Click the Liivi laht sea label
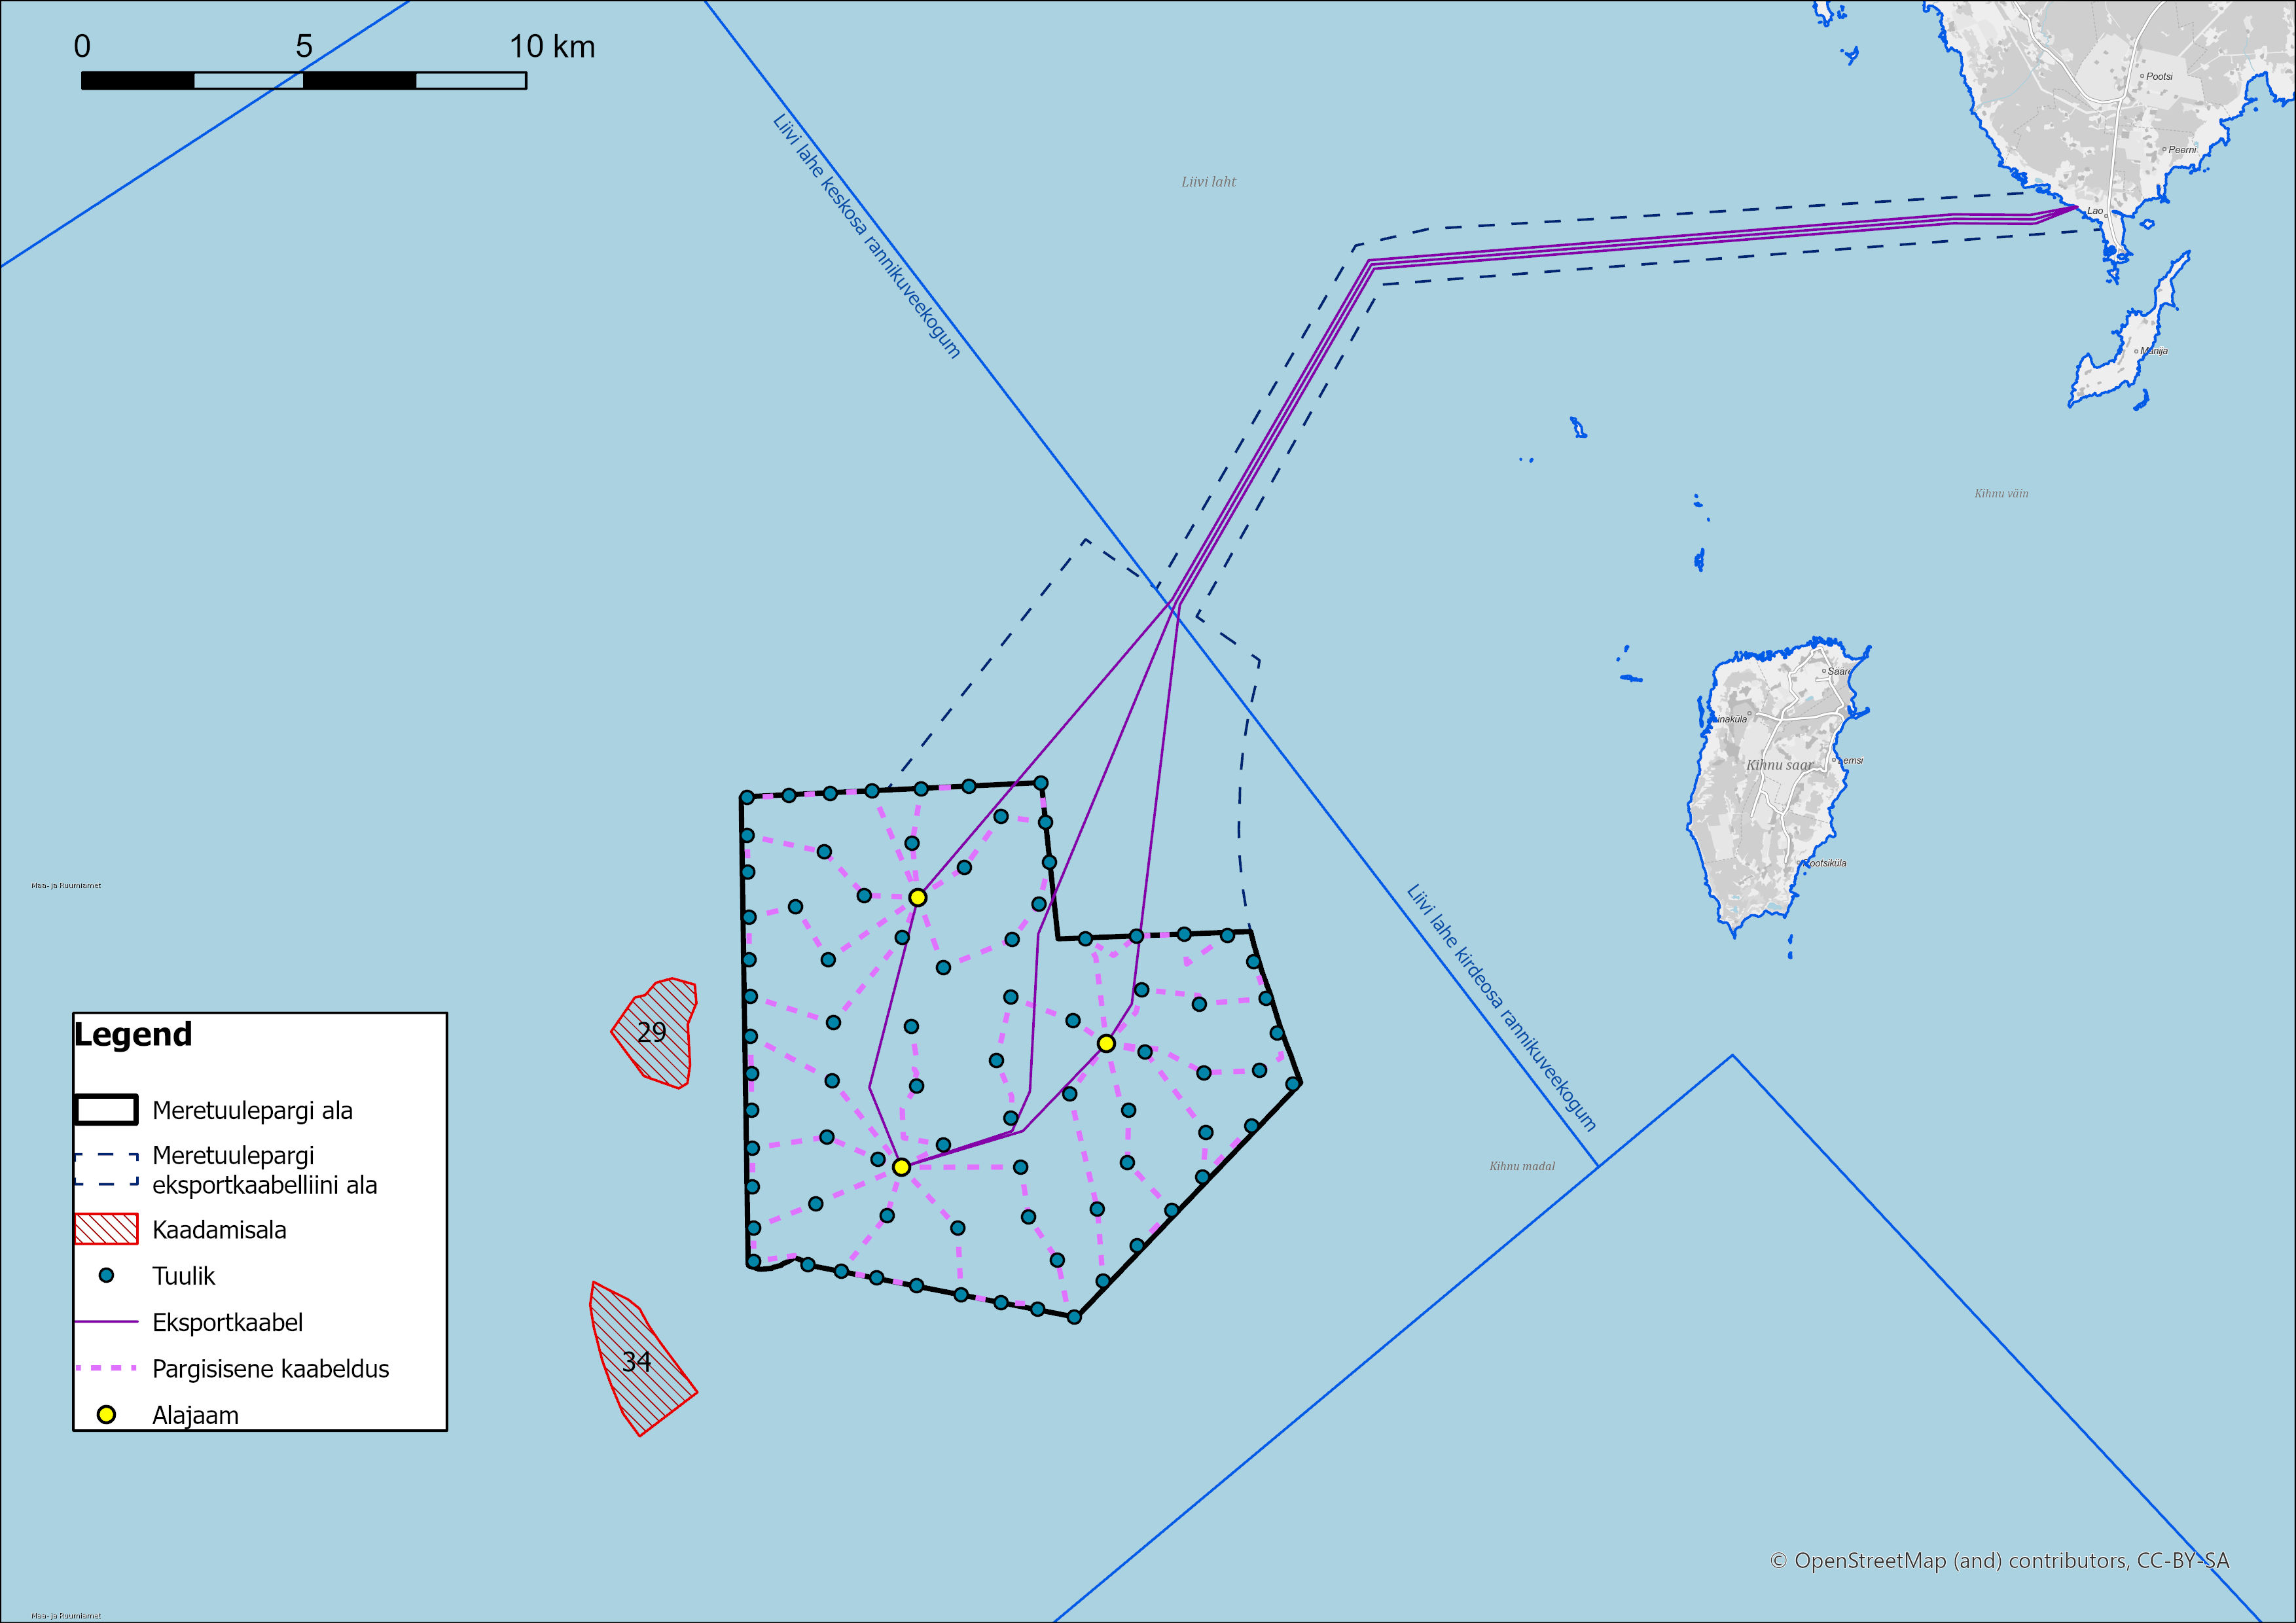Screen dimensions: 2296x1623 [1208, 182]
